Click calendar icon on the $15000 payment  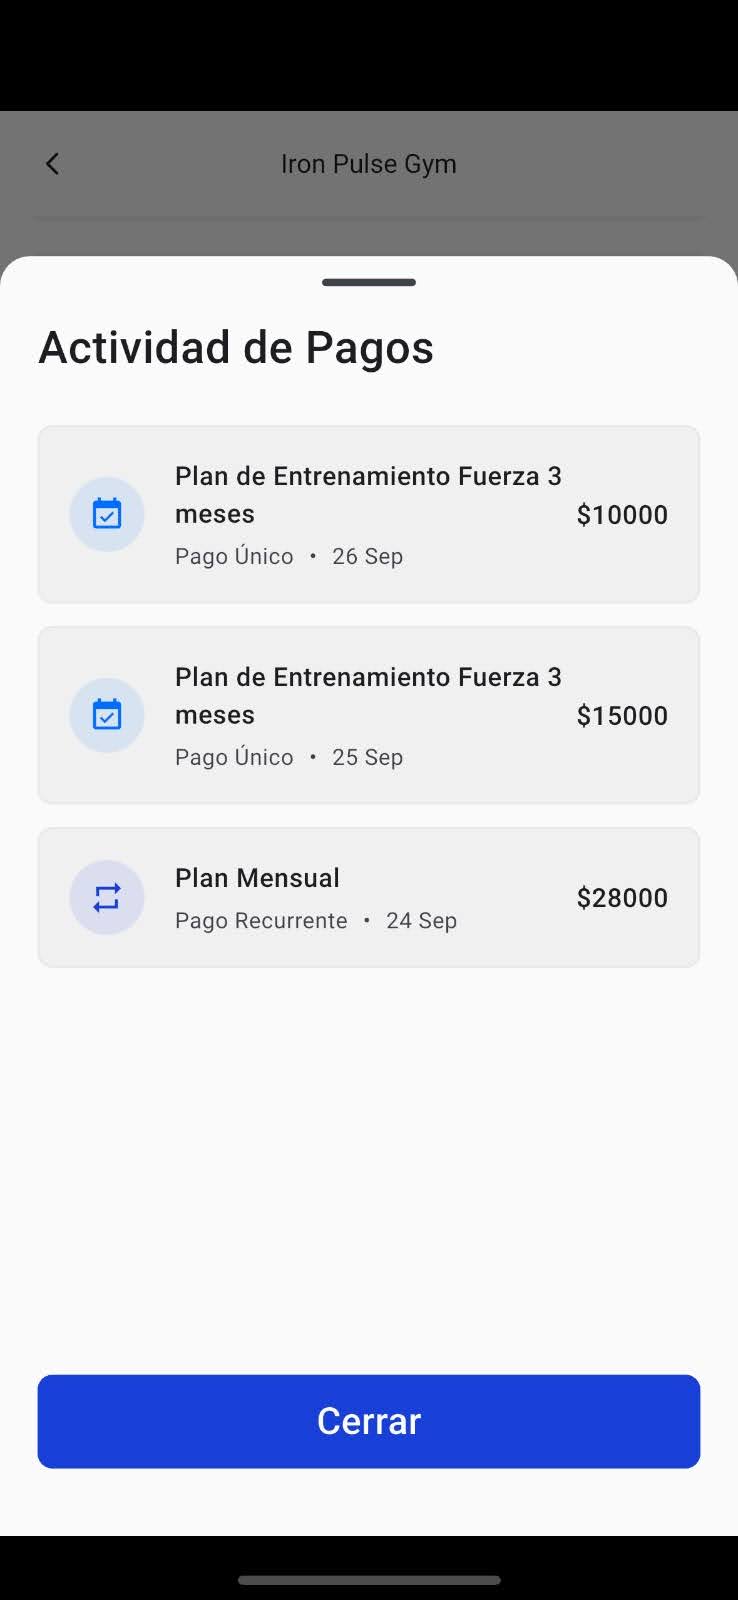[107, 715]
